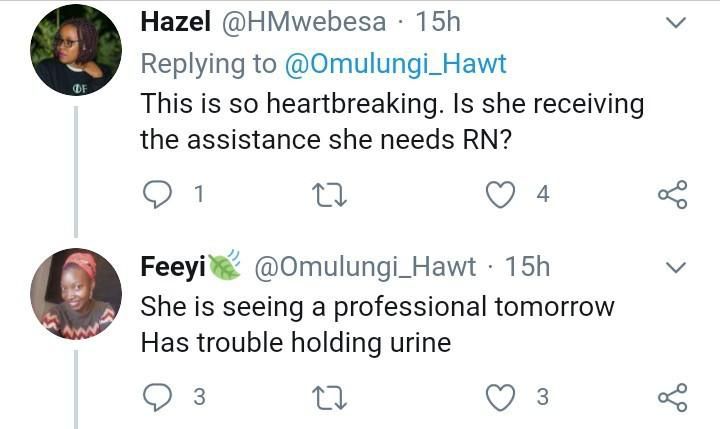
Task: Share Hazel's tweet
Action: pyautogui.click(x=673, y=194)
